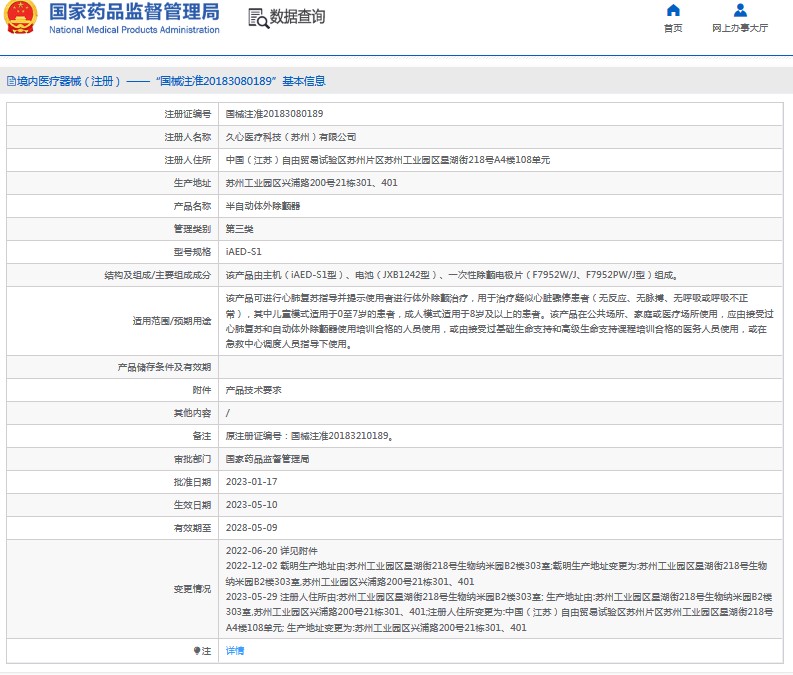Click the 审批部门 row label

coord(192,459)
